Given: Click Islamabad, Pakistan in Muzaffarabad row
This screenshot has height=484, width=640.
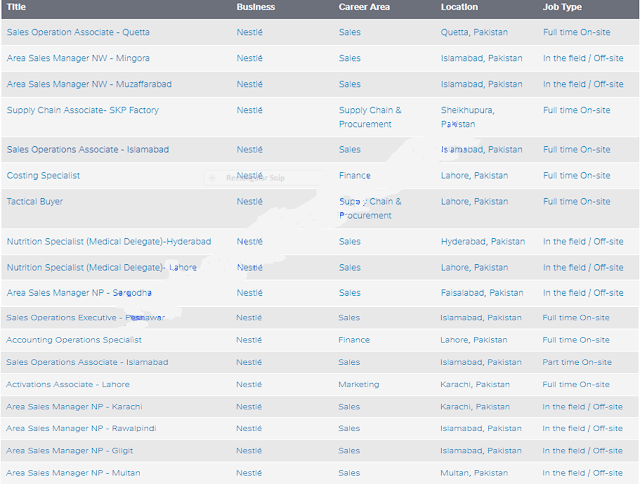Looking at the screenshot, I should 481,84.
